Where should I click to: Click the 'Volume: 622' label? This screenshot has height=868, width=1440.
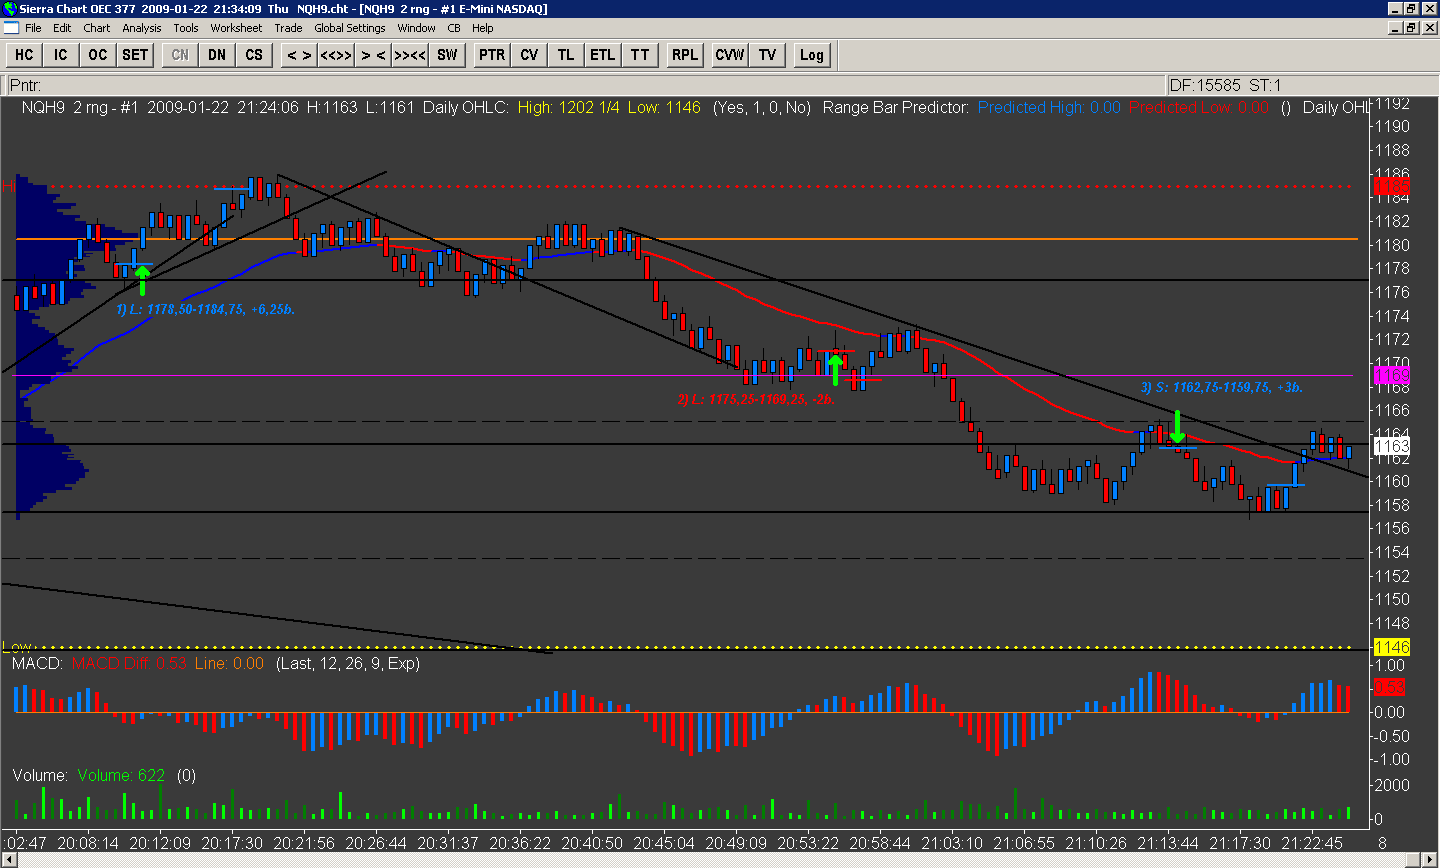121,775
